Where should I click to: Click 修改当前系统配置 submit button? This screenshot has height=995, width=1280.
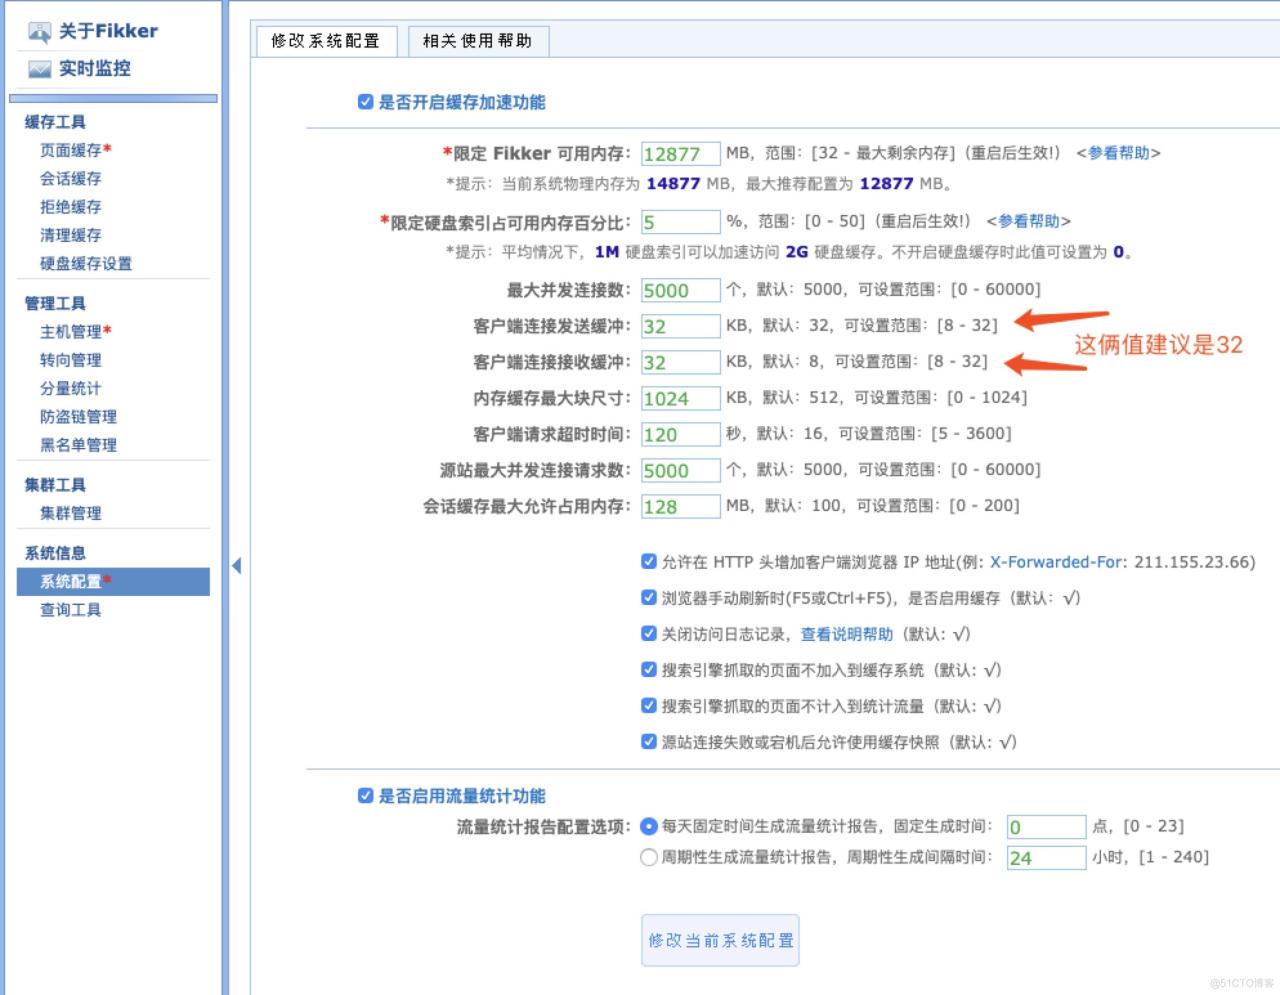[x=720, y=940]
